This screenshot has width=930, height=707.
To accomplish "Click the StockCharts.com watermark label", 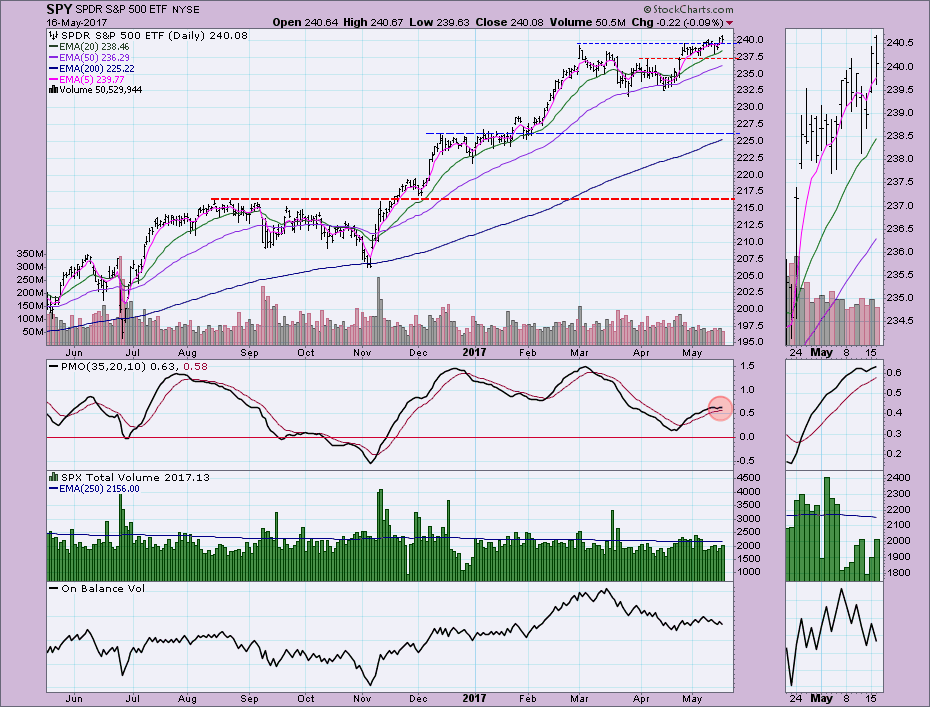I will (x=689, y=9).
